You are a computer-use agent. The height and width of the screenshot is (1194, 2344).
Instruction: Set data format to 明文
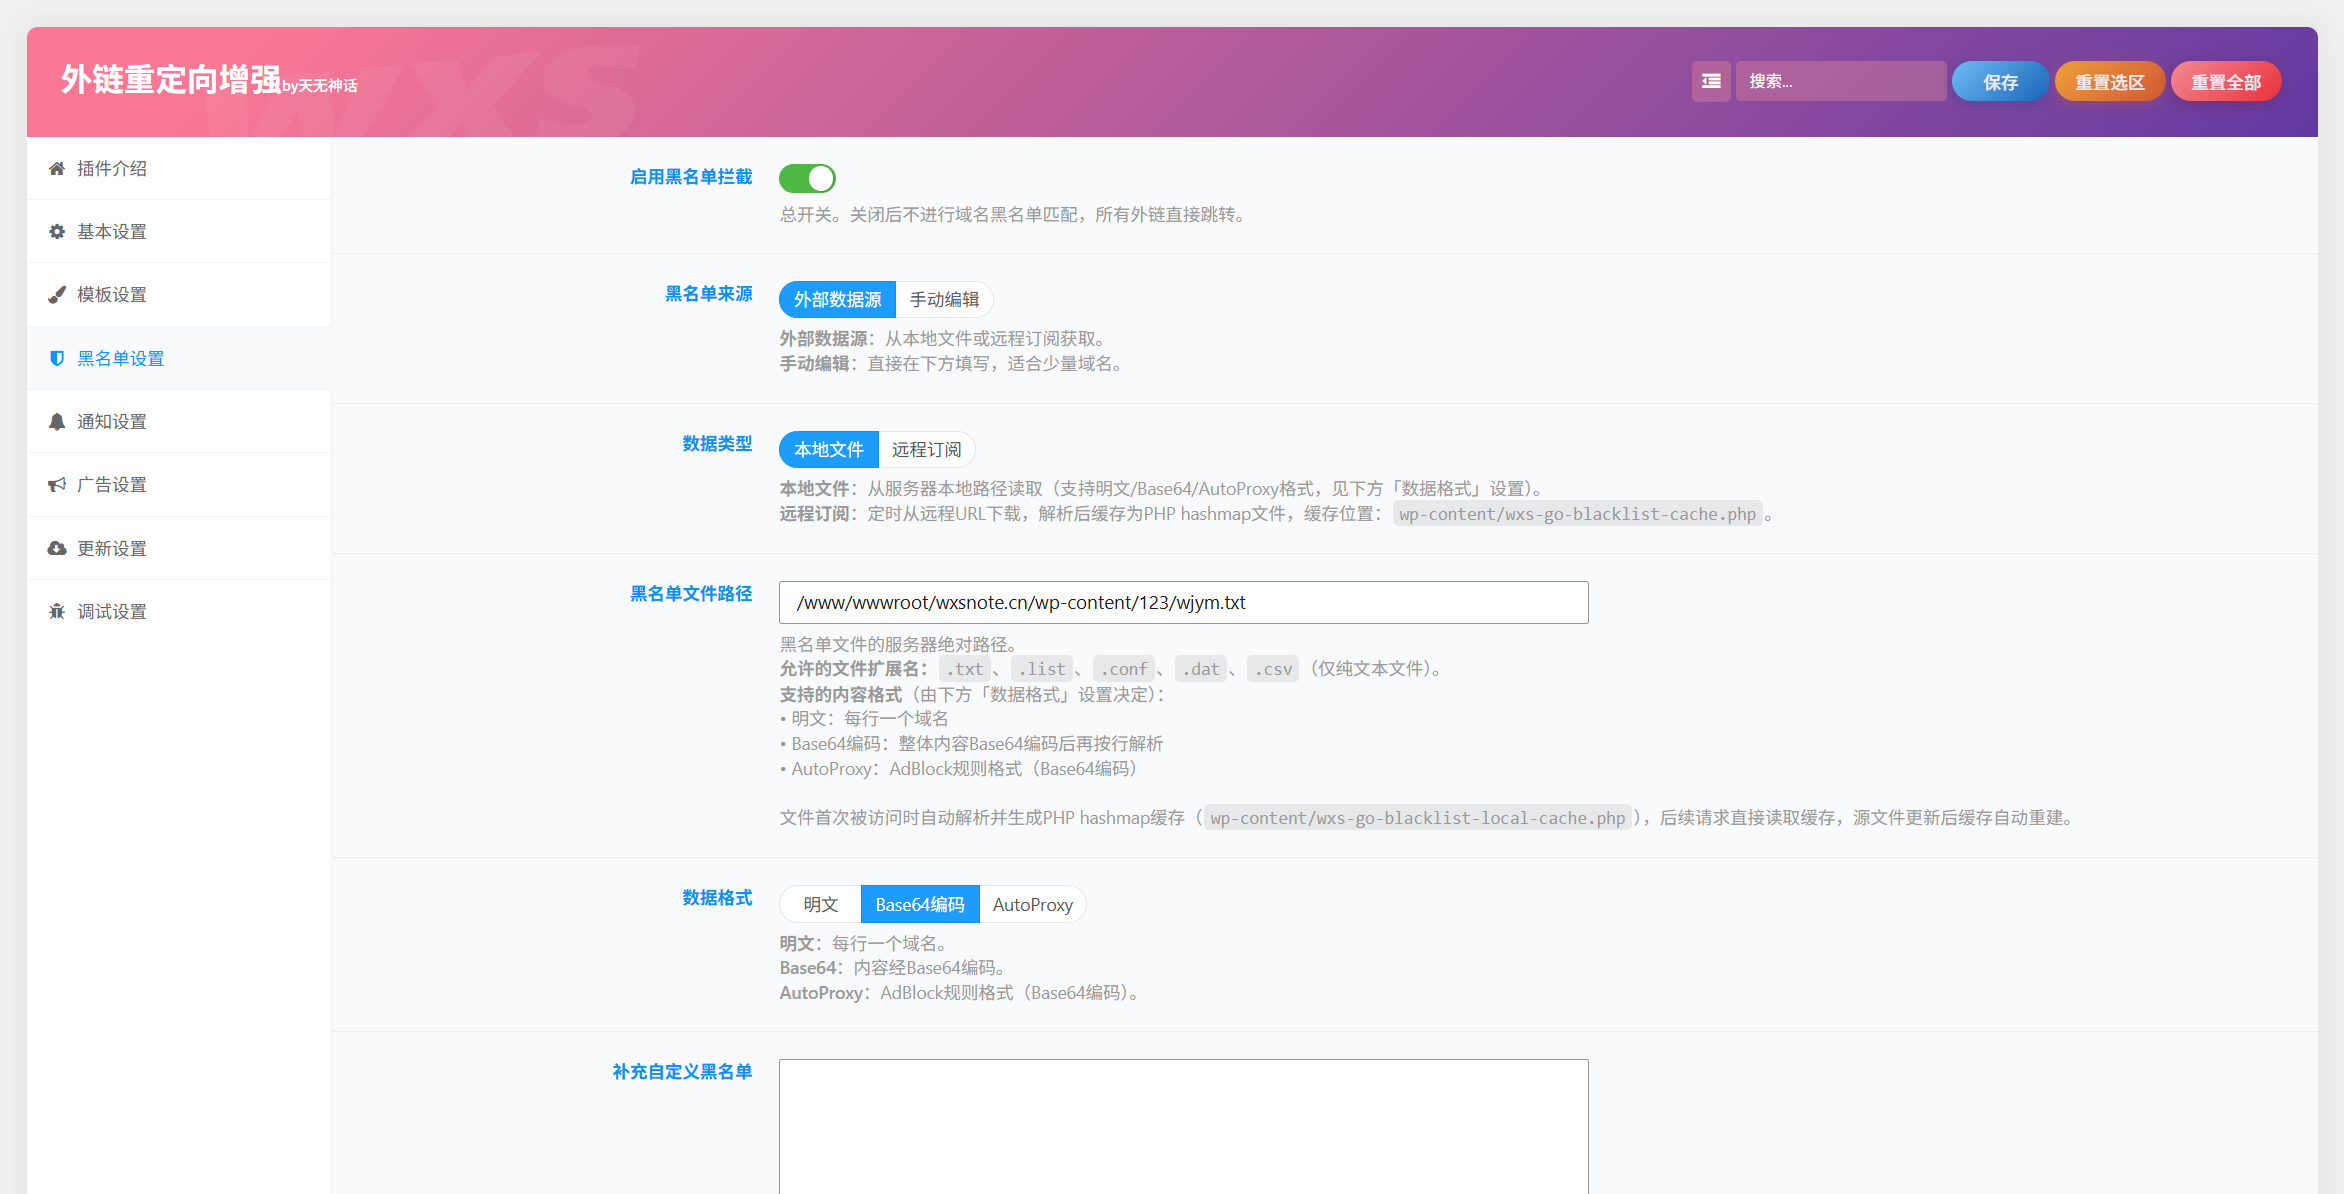pos(820,904)
